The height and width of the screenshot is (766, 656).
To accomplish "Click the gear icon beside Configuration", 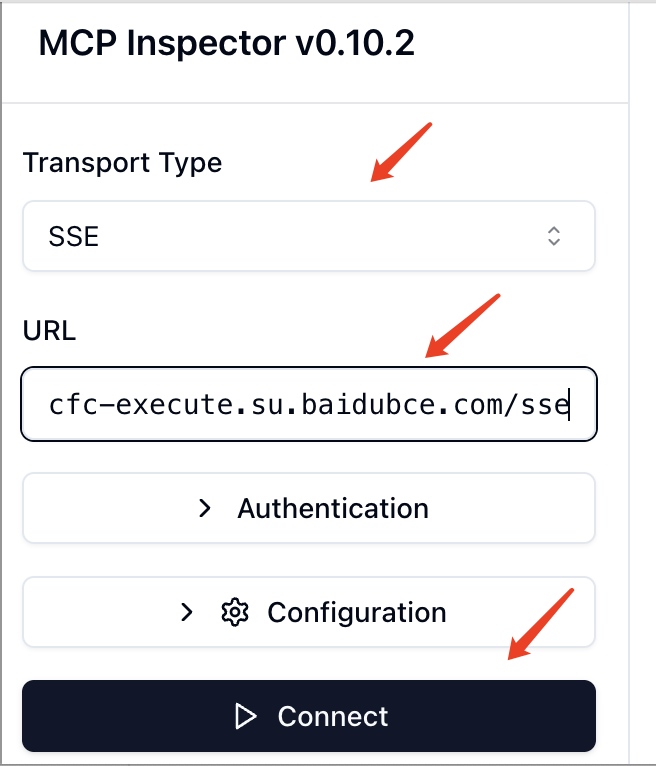I will [x=234, y=612].
